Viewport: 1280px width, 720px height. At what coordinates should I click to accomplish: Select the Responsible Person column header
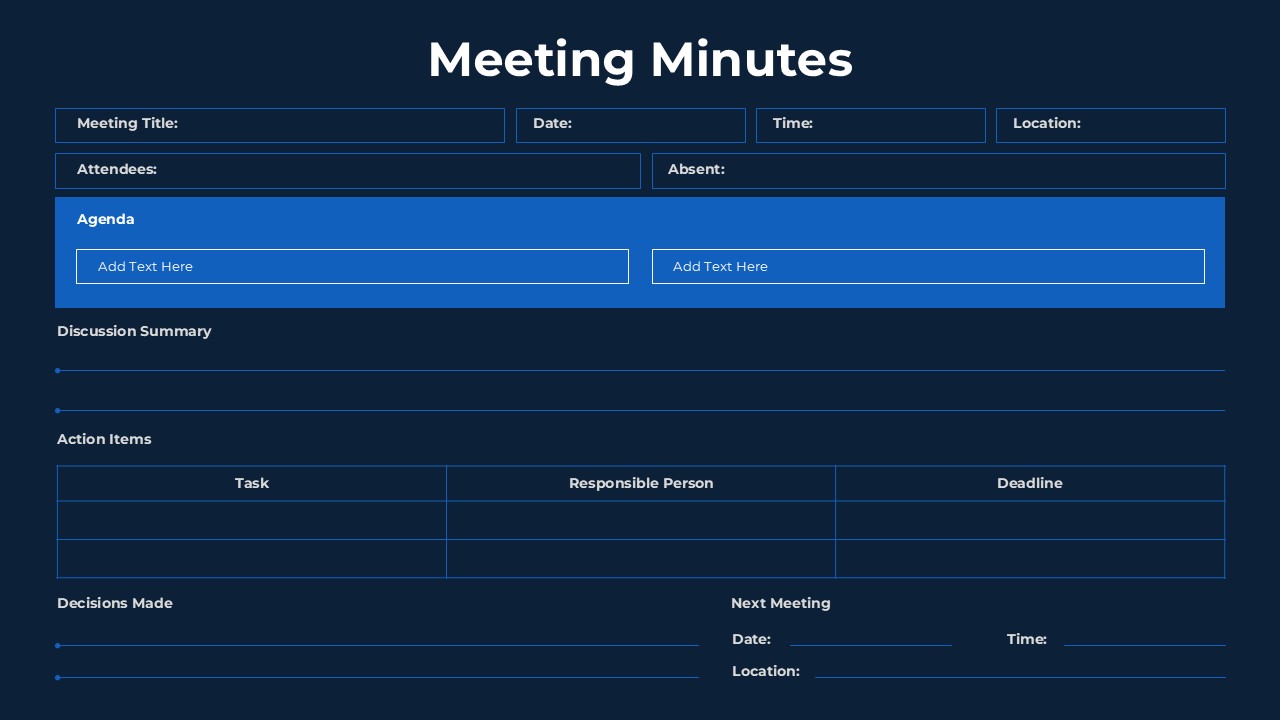tap(641, 483)
